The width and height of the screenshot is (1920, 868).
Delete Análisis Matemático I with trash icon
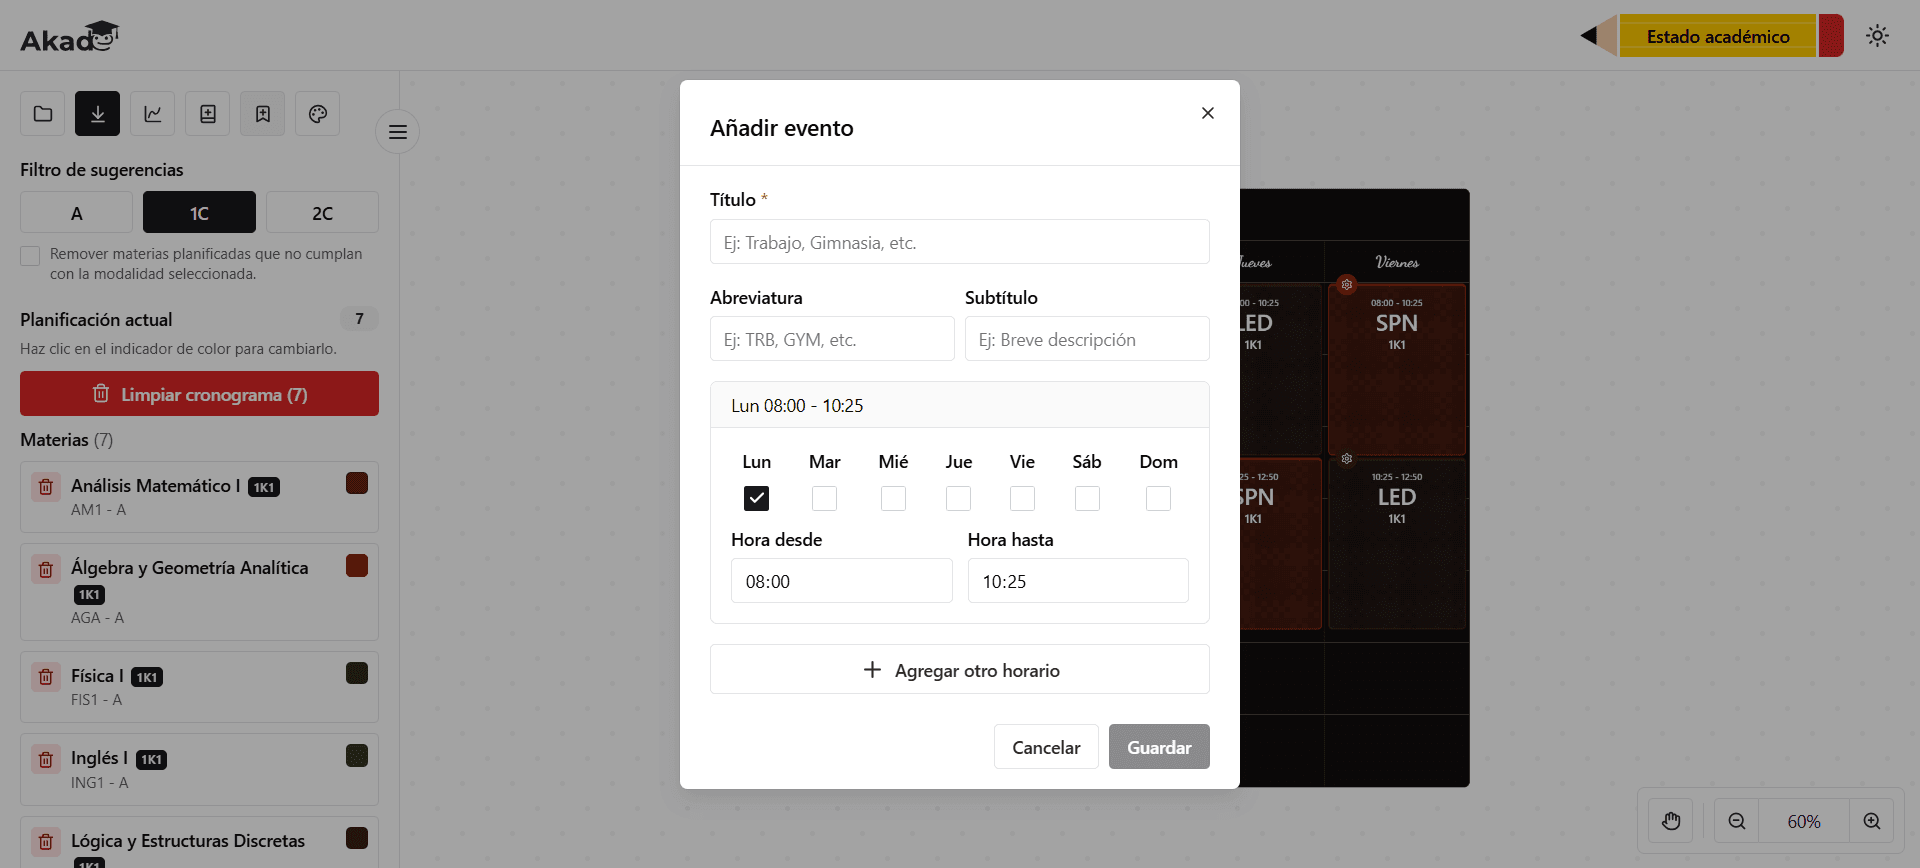pos(46,487)
